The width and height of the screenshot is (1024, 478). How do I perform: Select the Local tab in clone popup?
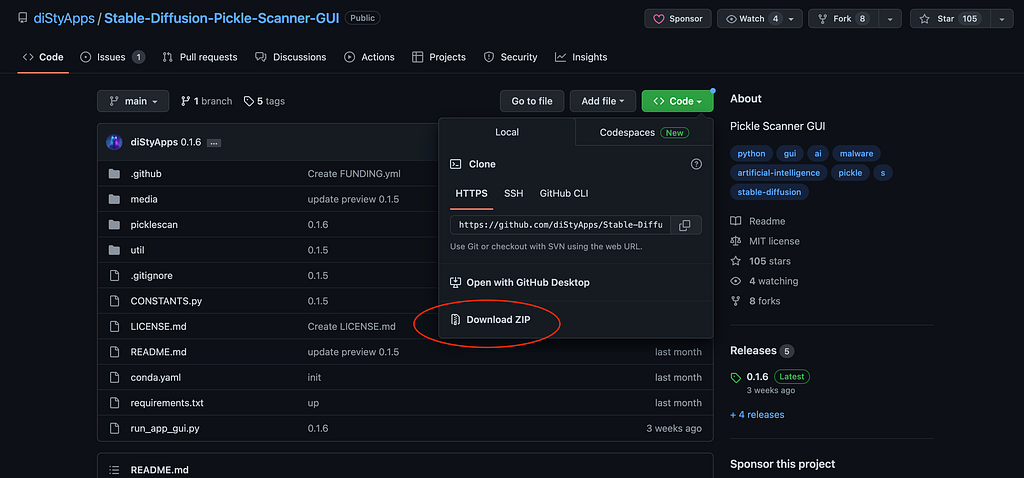point(507,132)
